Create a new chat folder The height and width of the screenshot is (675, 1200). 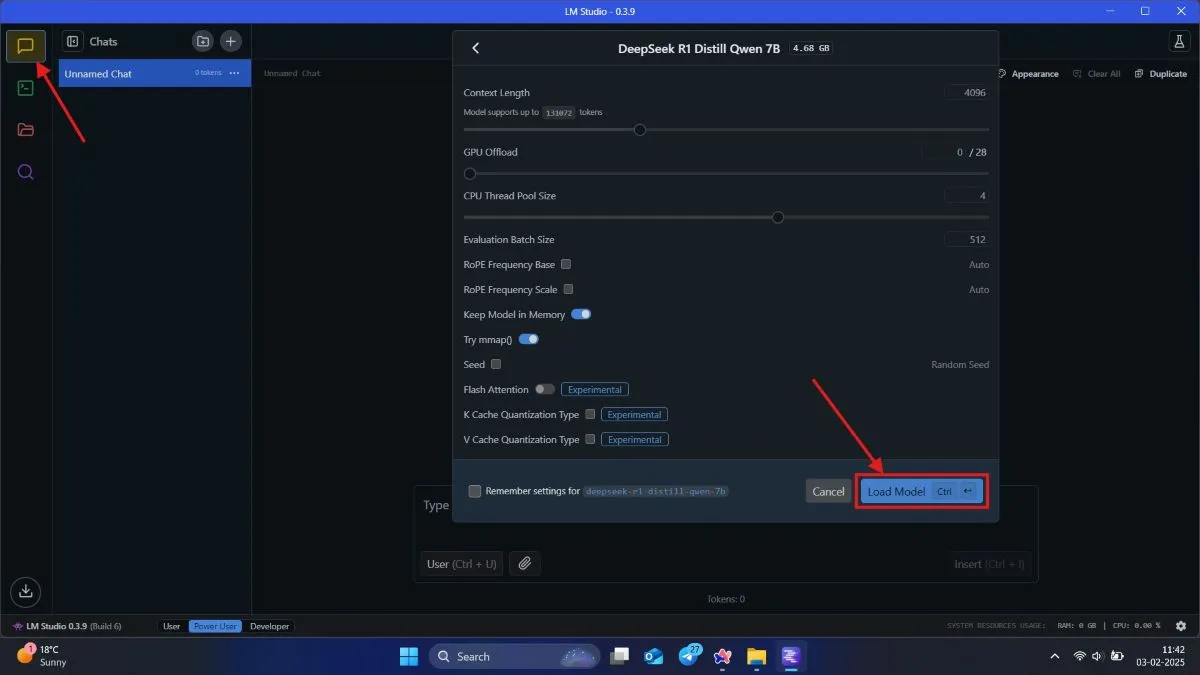(x=203, y=41)
